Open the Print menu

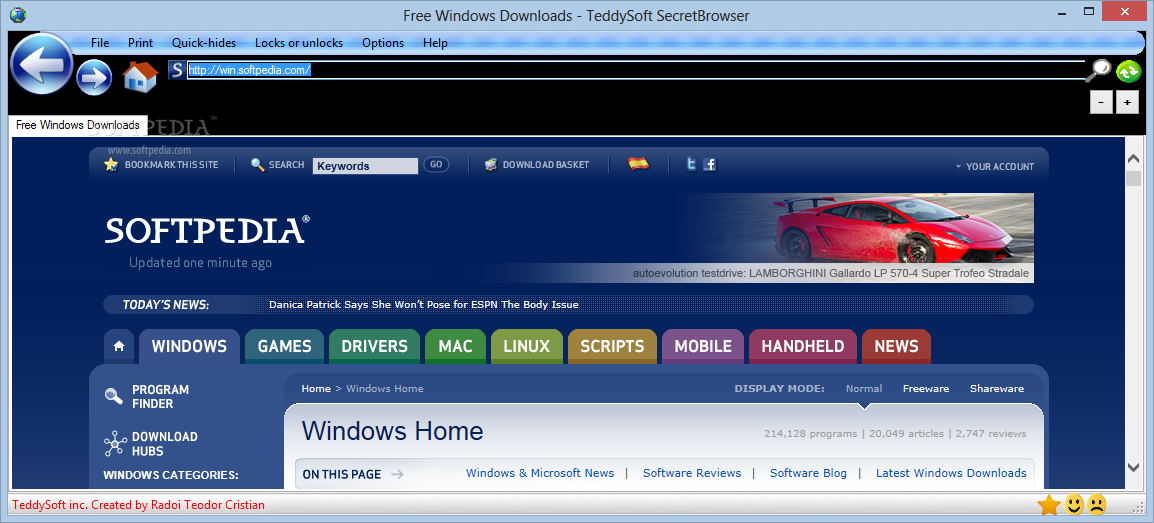point(141,43)
